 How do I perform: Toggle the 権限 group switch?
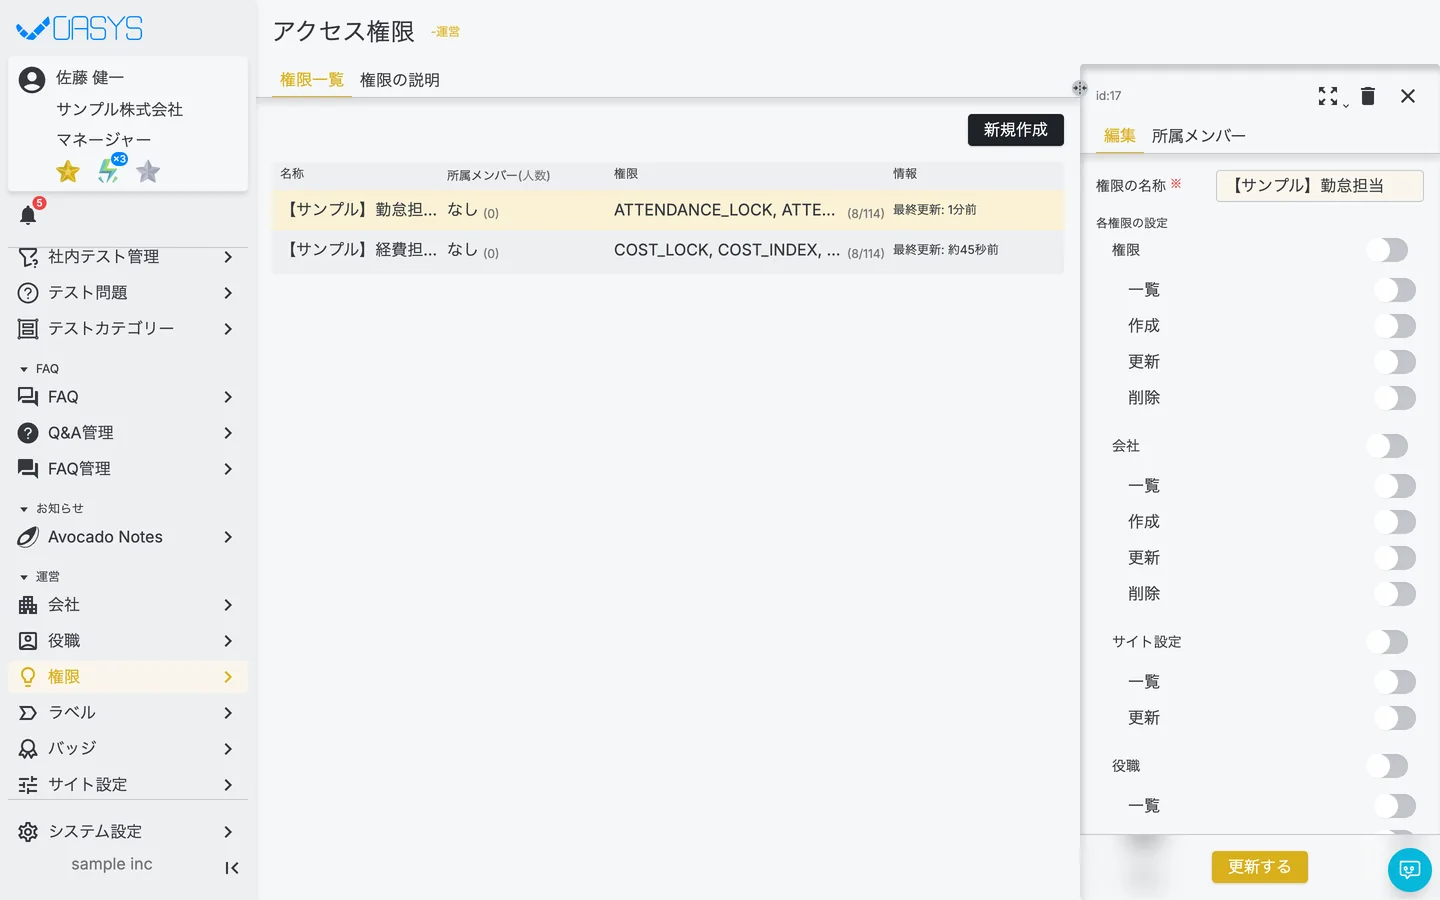click(x=1388, y=250)
